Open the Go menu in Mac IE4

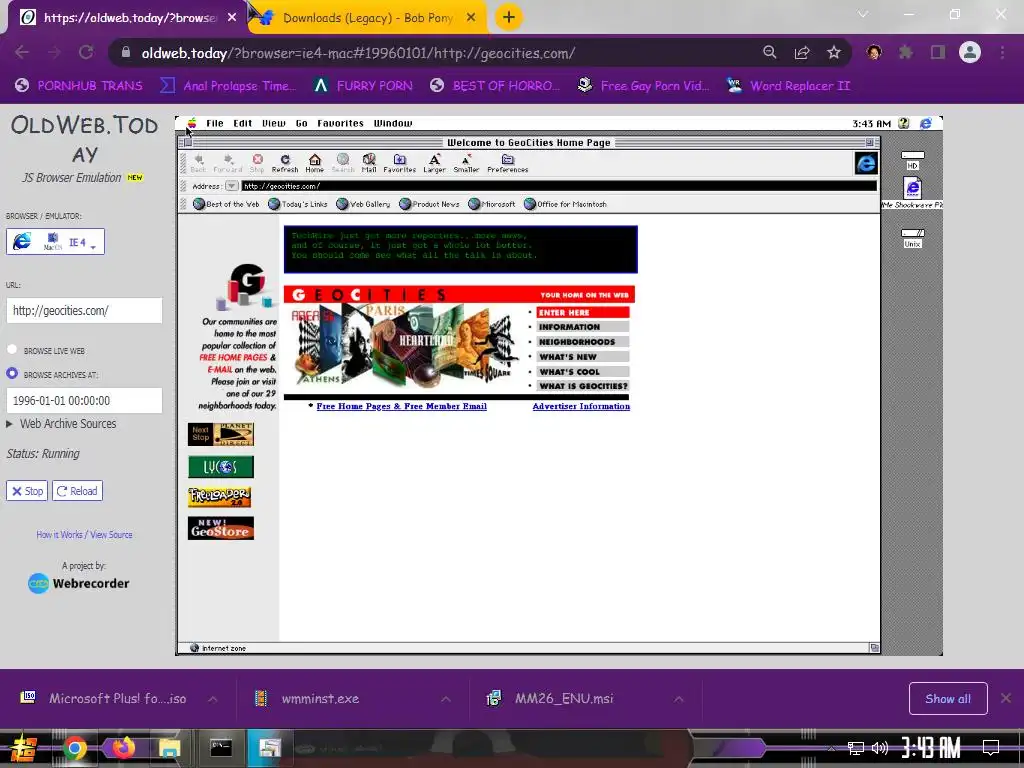coord(301,123)
